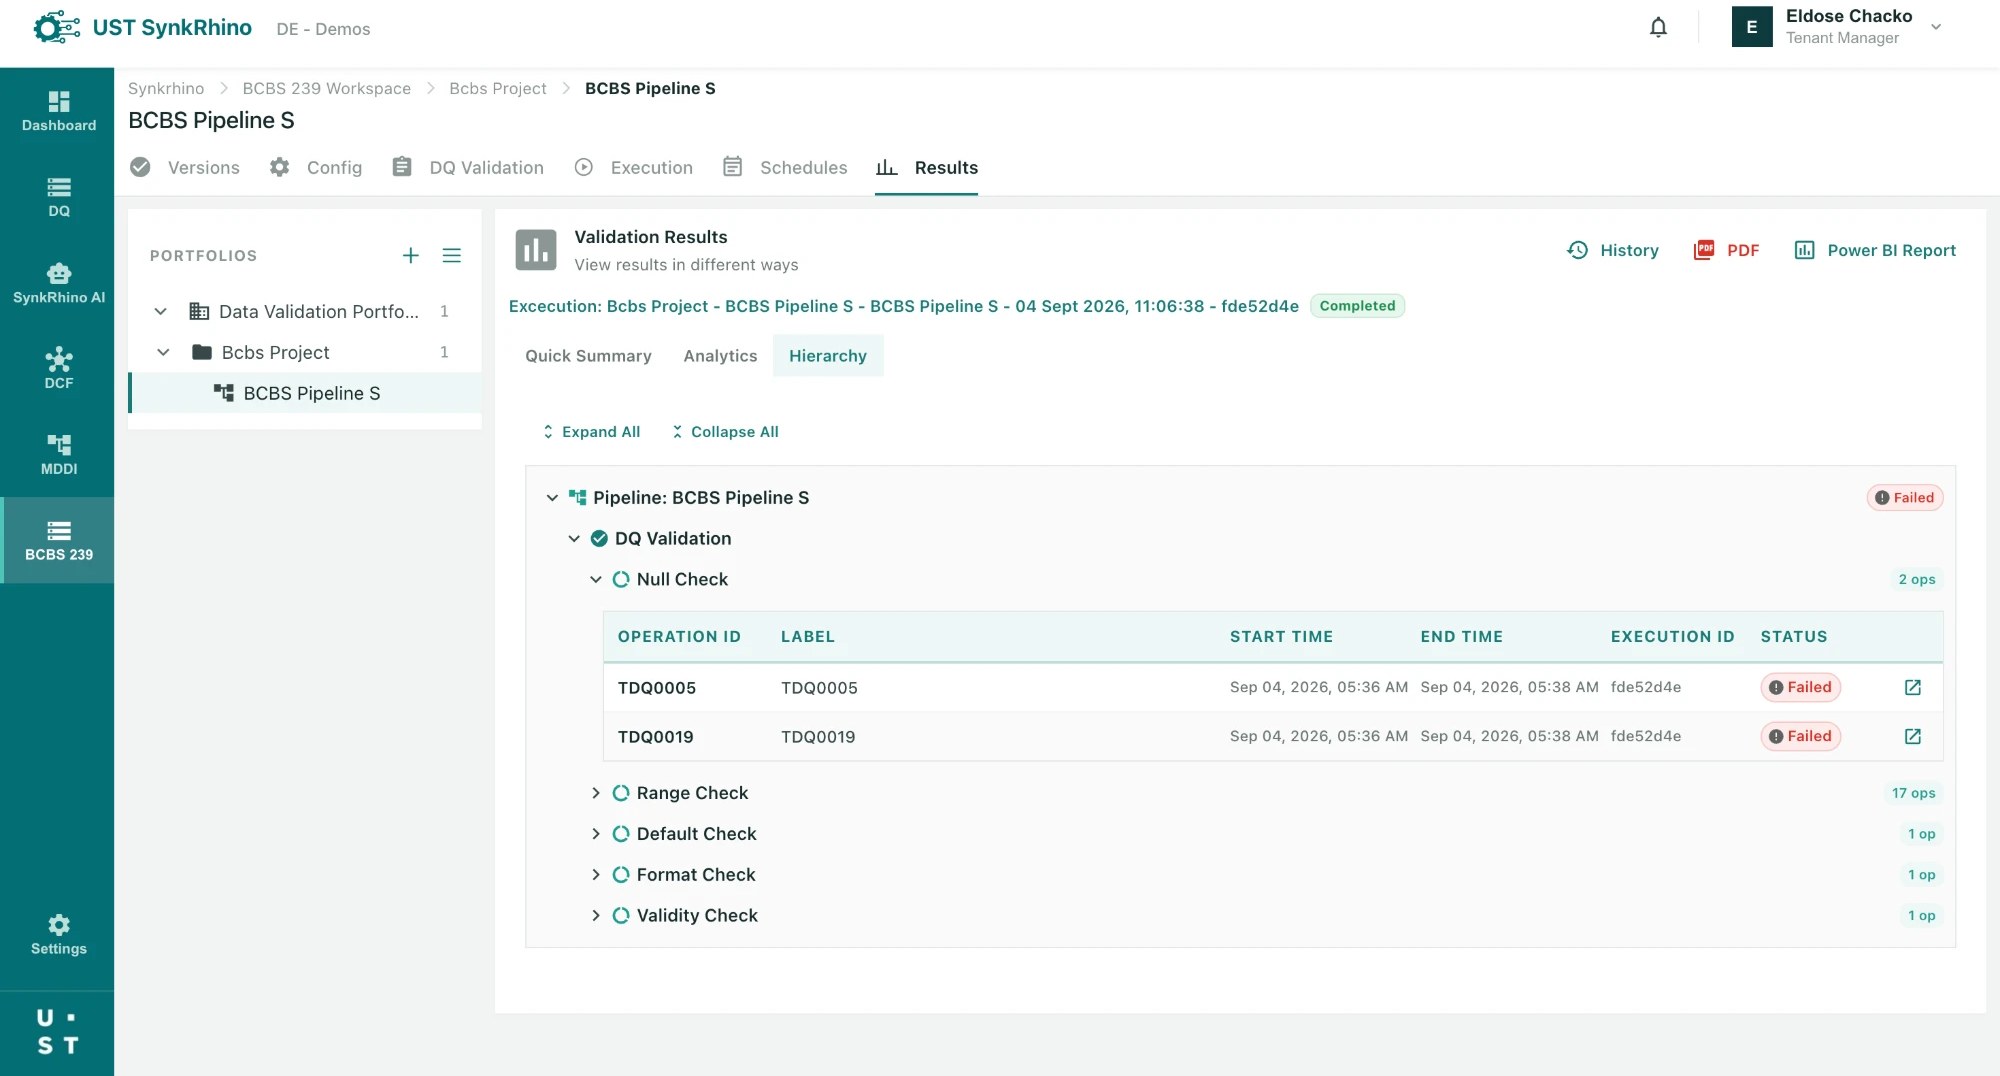Select the BCBS 239 sidebar item

pos(58,540)
